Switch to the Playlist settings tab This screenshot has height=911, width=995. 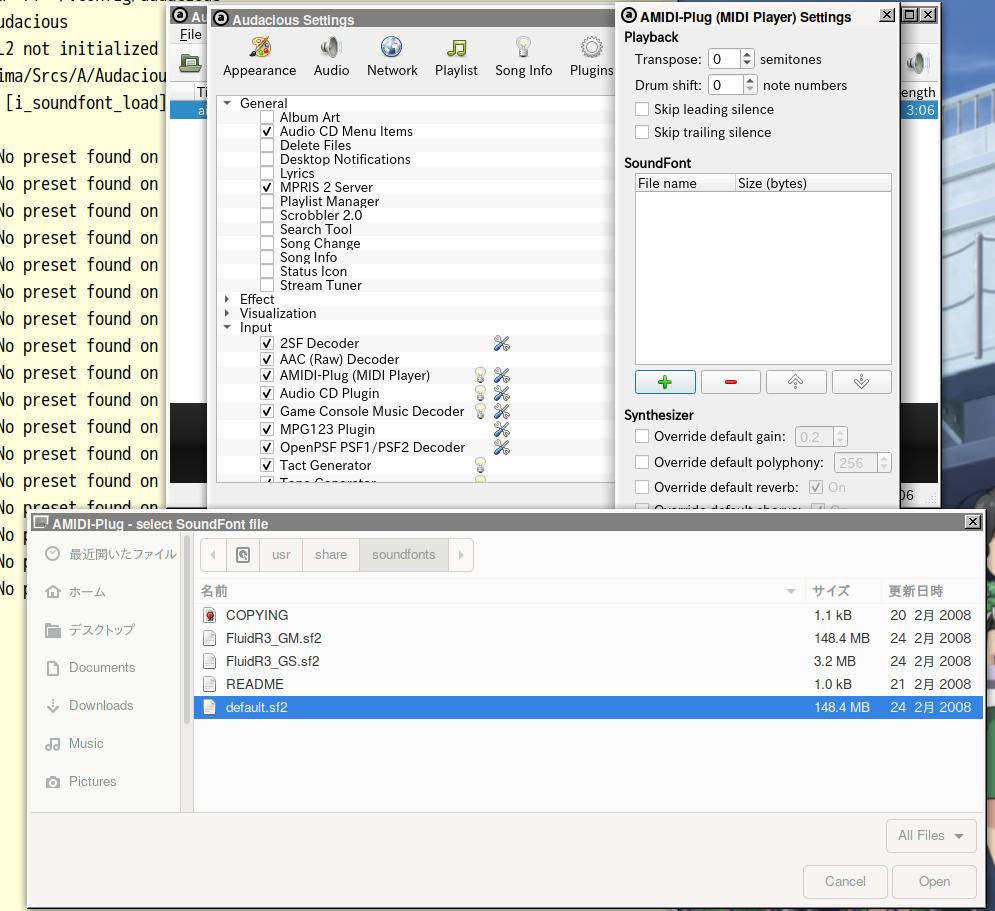[456, 56]
